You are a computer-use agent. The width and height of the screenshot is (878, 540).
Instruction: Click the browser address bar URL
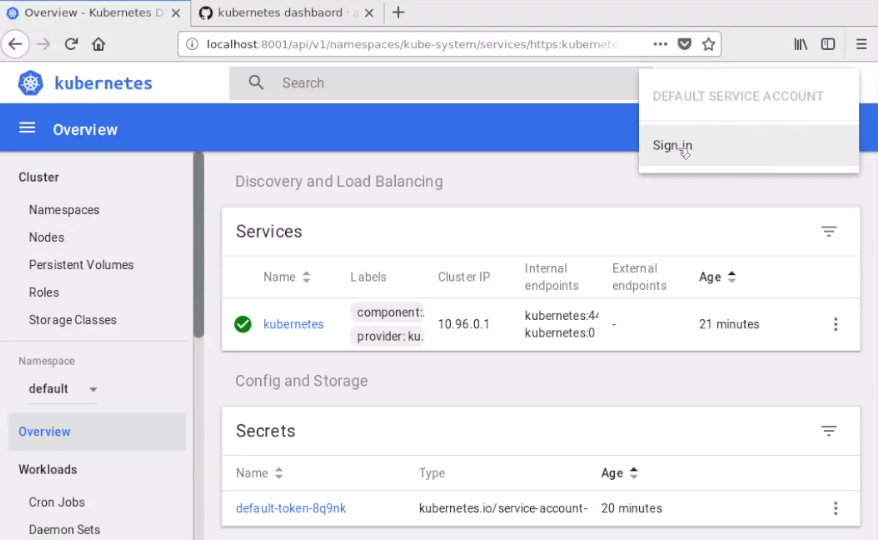click(x=412, y=44)
